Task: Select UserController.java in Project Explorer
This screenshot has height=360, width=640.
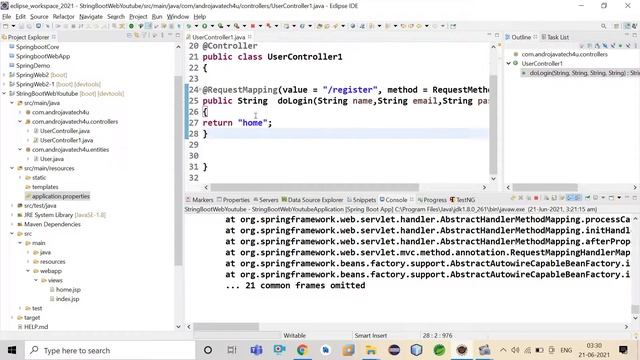Action: pos(61,131)
